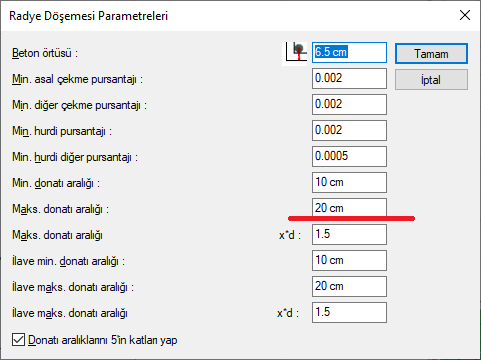Edit İlave maks. donatı aralığı x*d value

tap(349, 312)
